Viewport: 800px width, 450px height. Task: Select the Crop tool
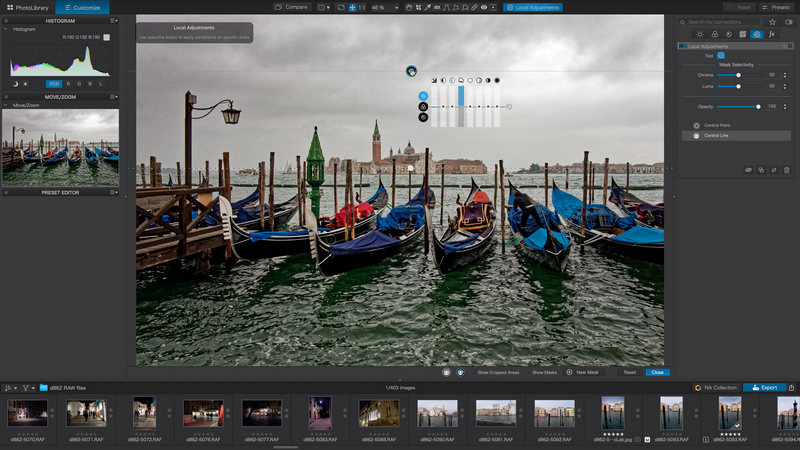(418, 7)
